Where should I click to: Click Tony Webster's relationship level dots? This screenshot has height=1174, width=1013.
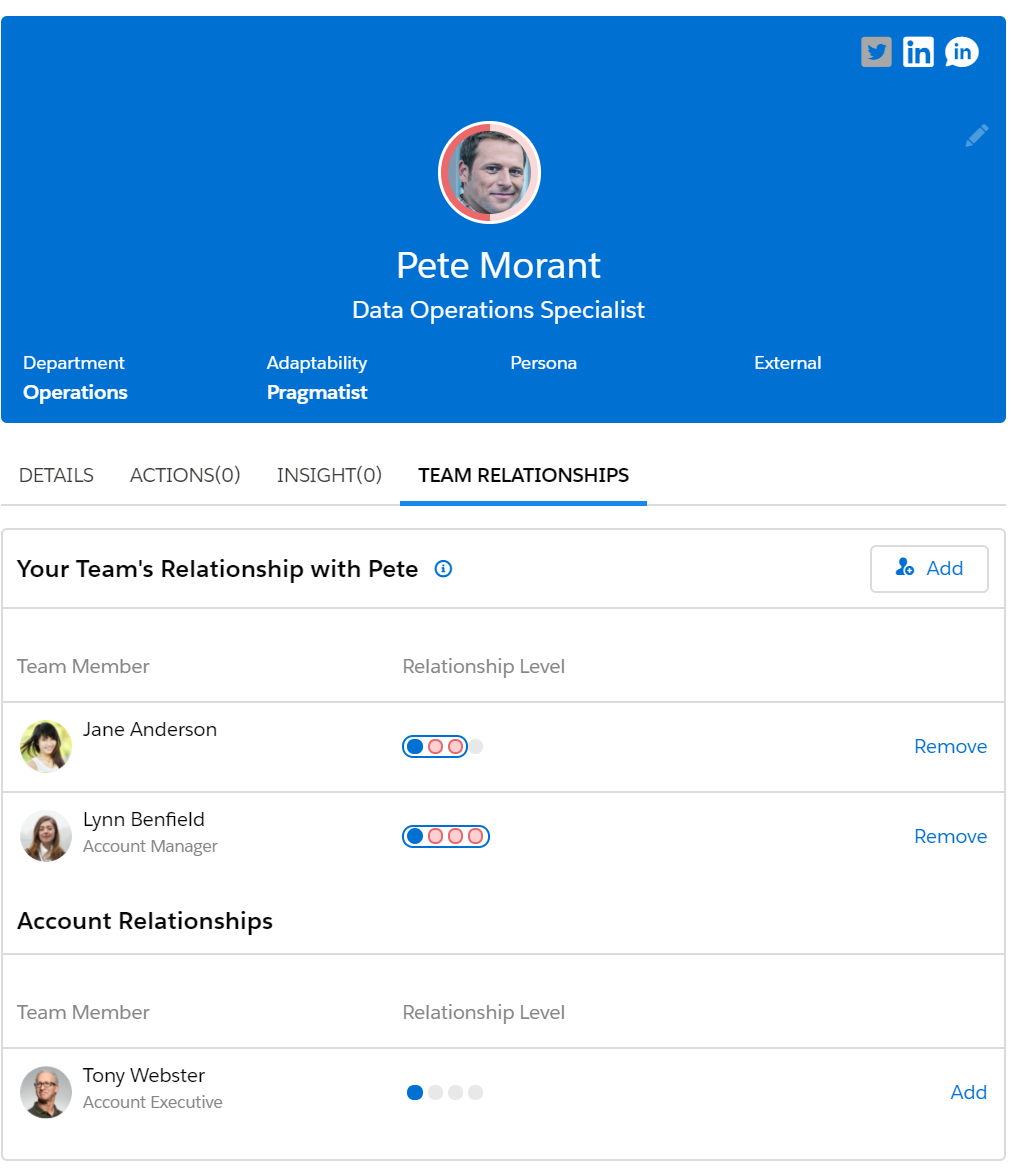(445, 1092)
